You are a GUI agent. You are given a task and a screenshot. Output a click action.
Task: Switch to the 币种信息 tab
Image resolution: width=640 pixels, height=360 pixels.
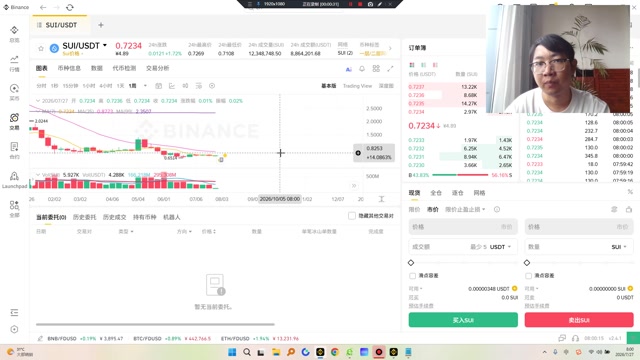point(69,68)
